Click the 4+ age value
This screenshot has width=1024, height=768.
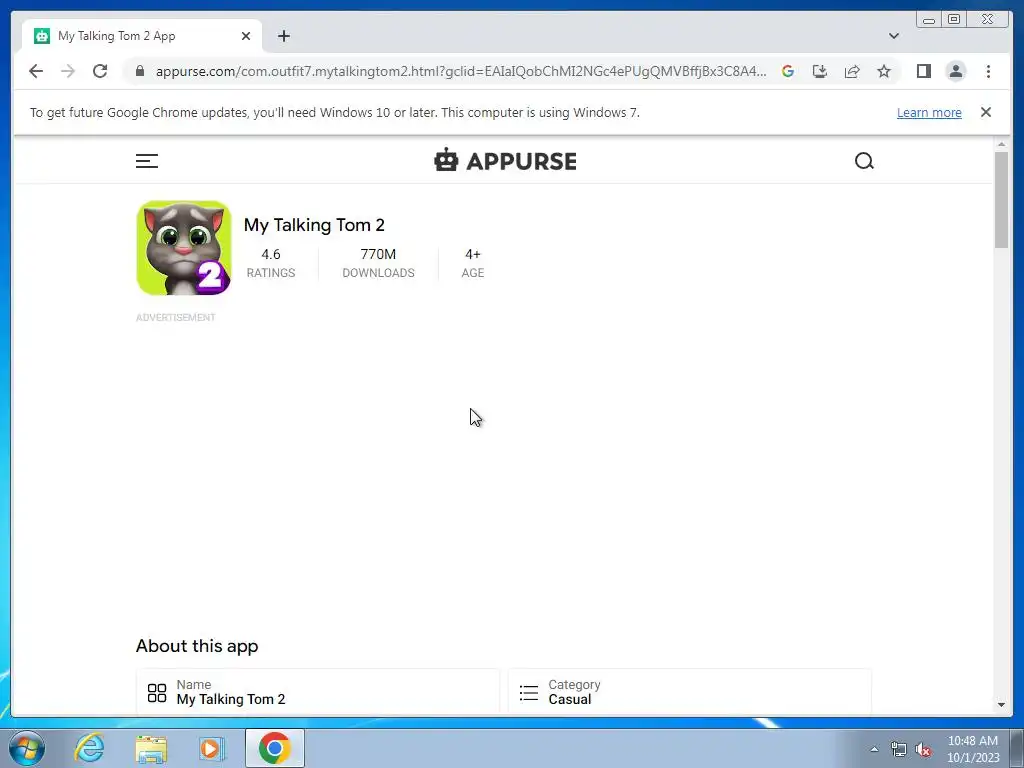[x=473, y=254]
